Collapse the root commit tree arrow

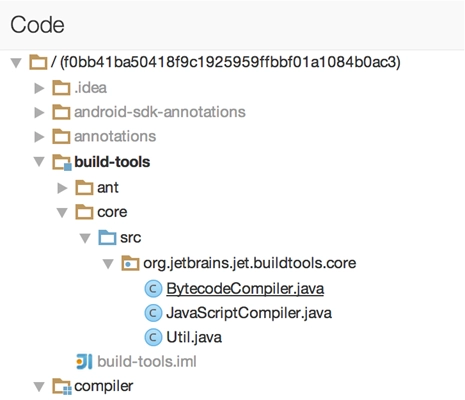pyautogui.click(x=16, y=63)
